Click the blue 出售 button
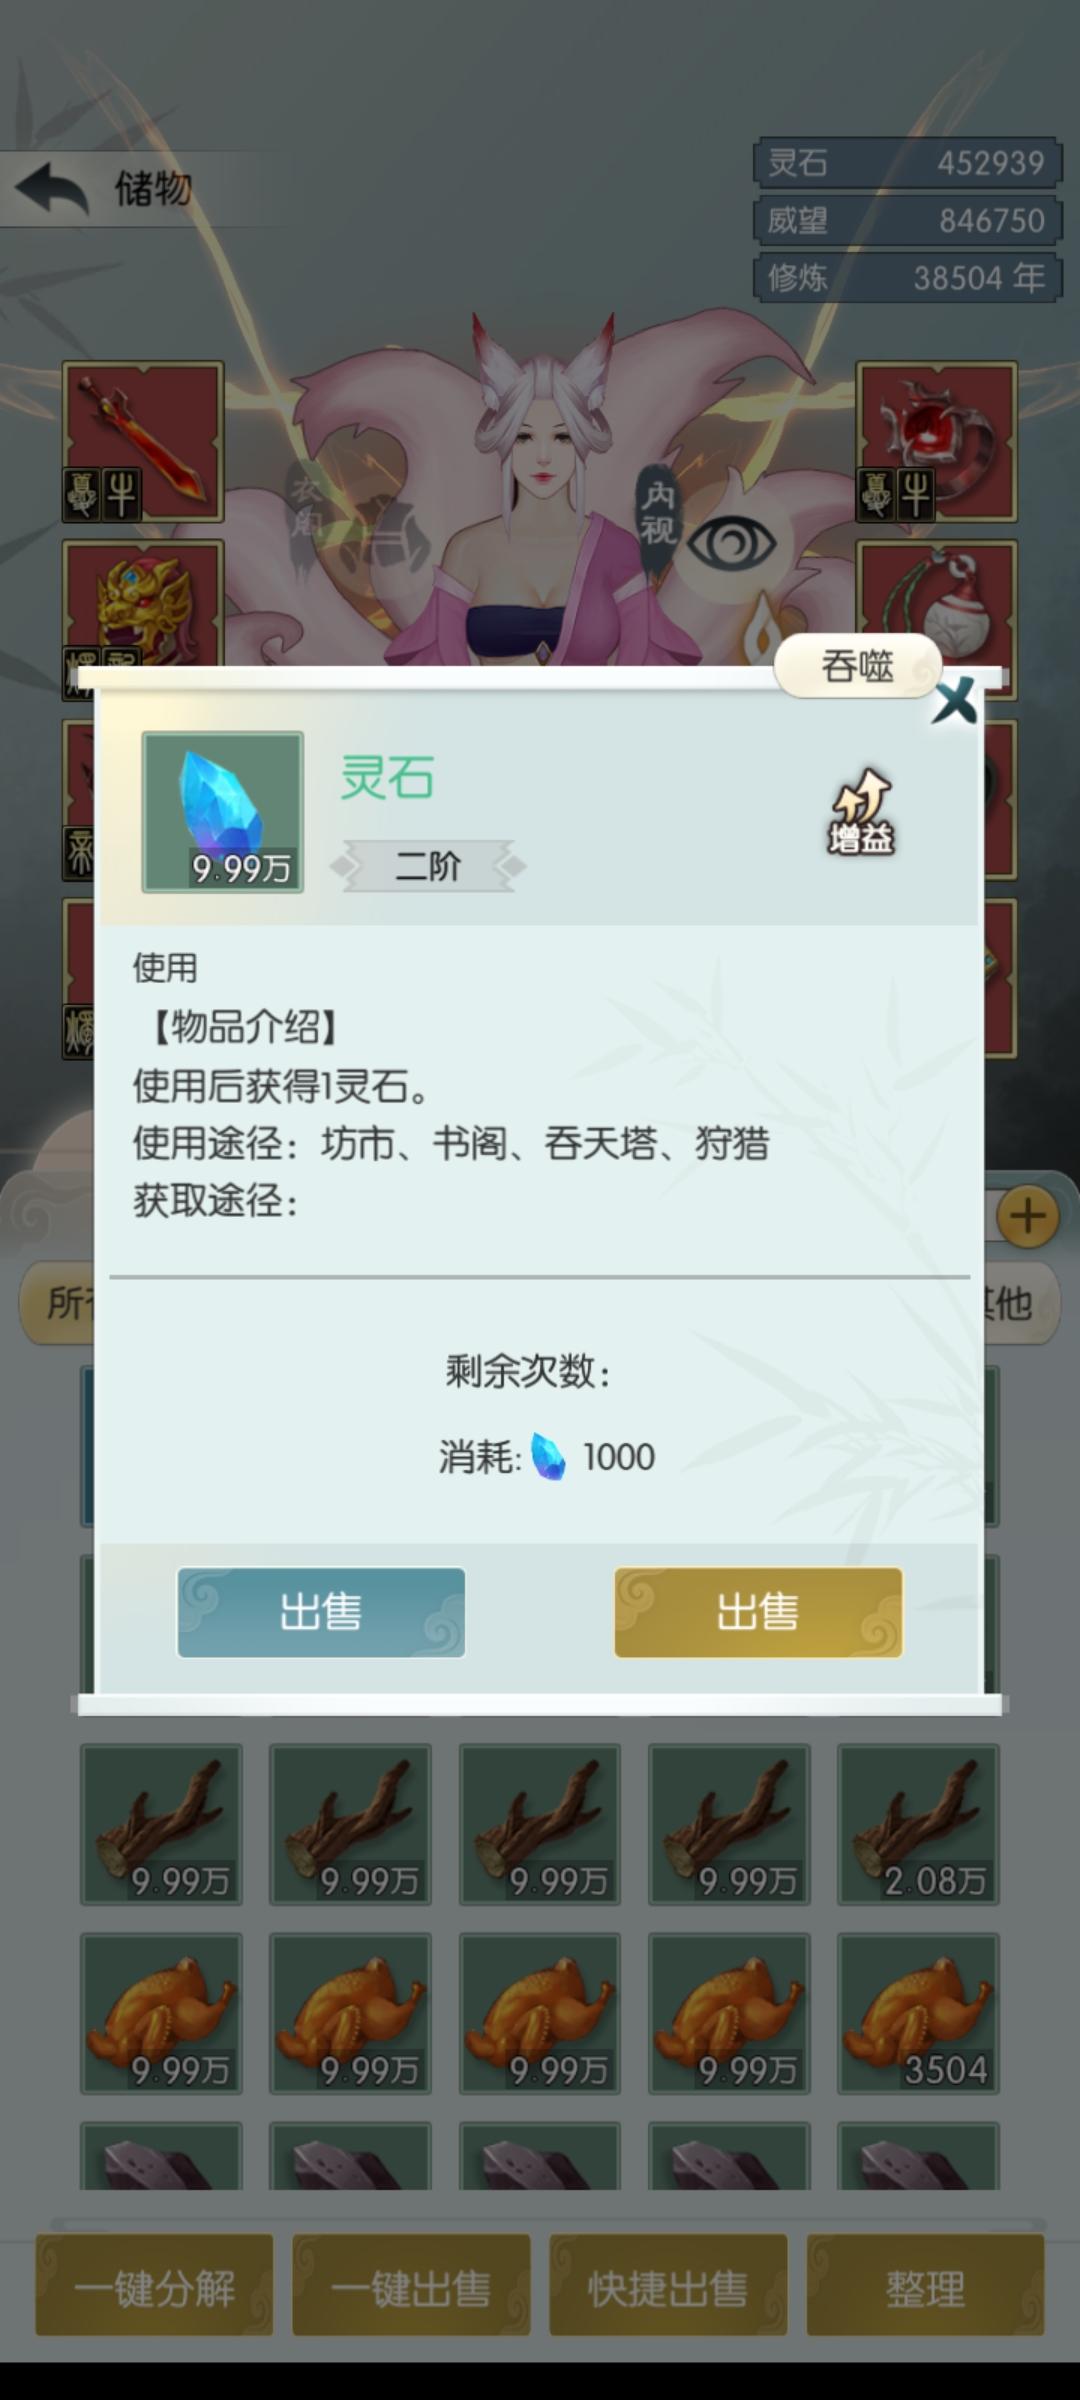This screenshot has height=2400, width=1080. tap(321, 1612)
